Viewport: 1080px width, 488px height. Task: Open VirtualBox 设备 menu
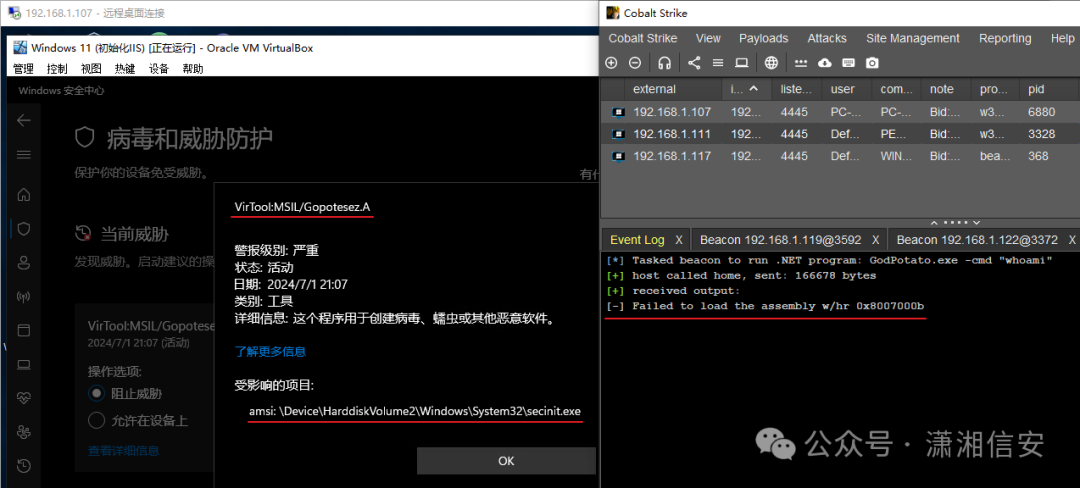pyautogui.click(x=158, y=69)
